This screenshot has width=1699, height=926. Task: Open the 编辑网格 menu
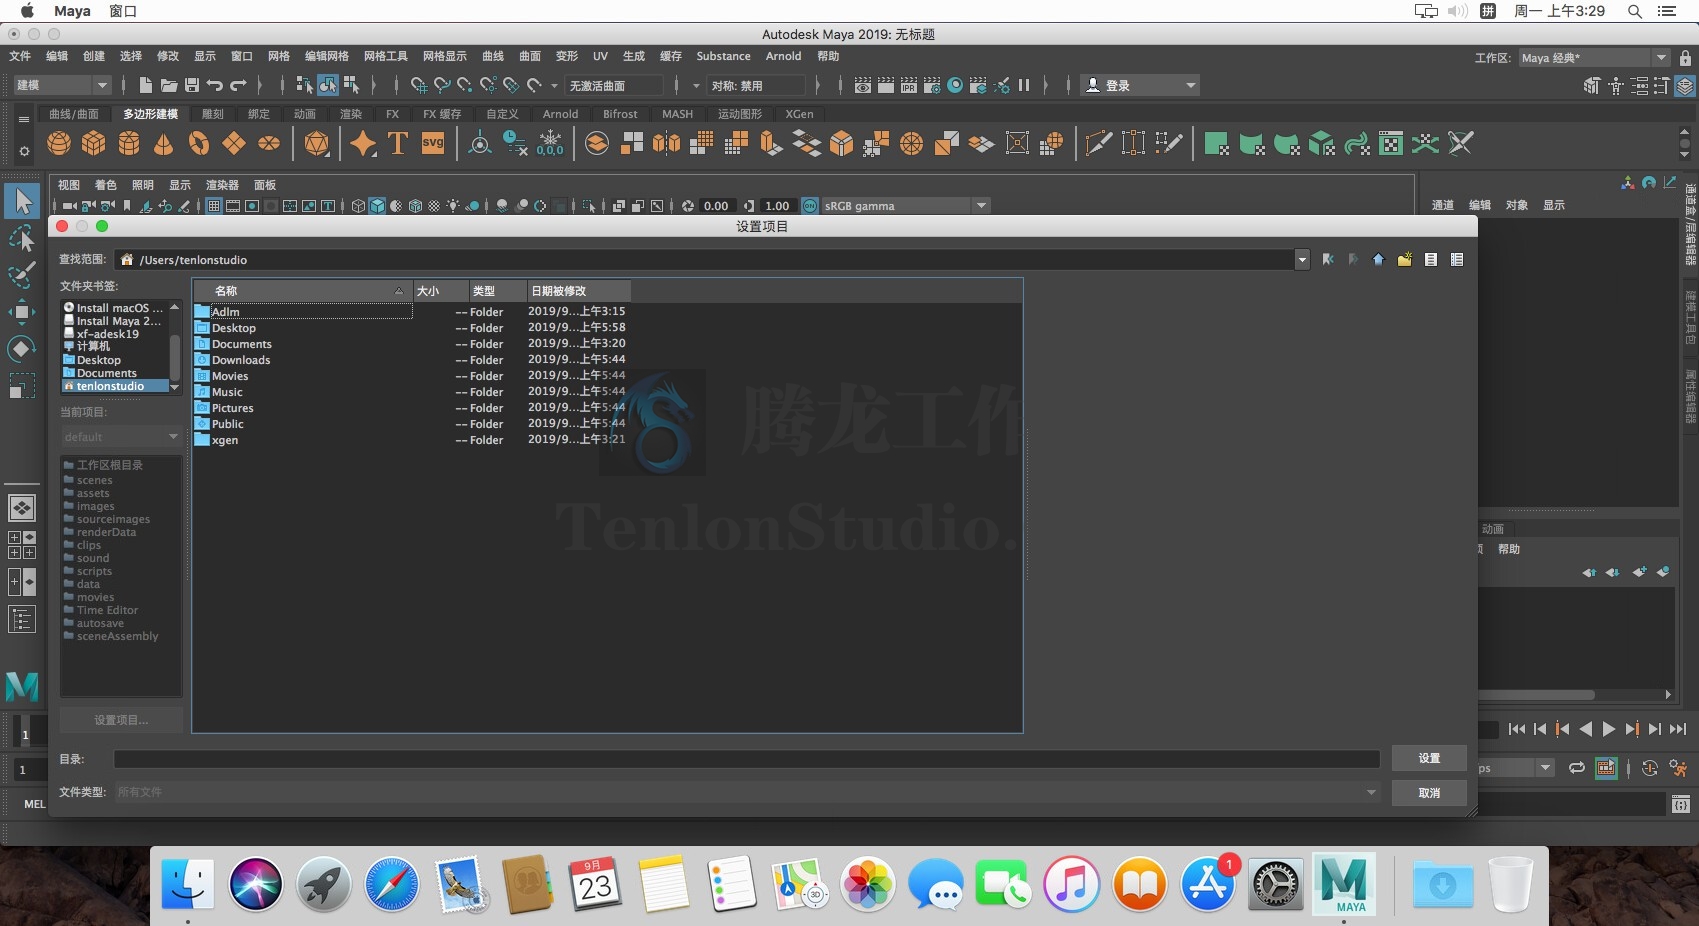coord(327,56)
